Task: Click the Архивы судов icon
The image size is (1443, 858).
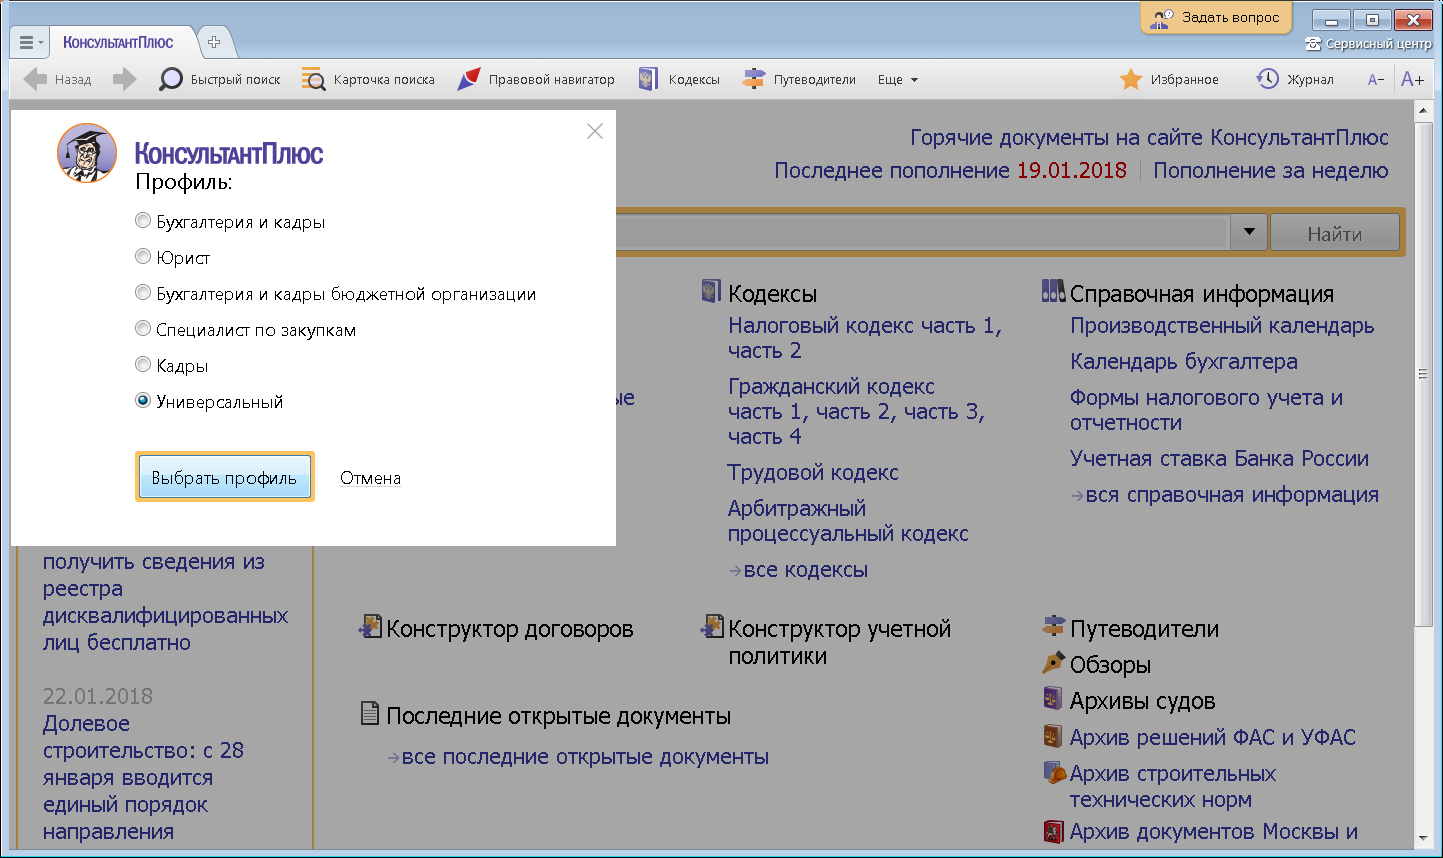Action: coord(1053,699)
